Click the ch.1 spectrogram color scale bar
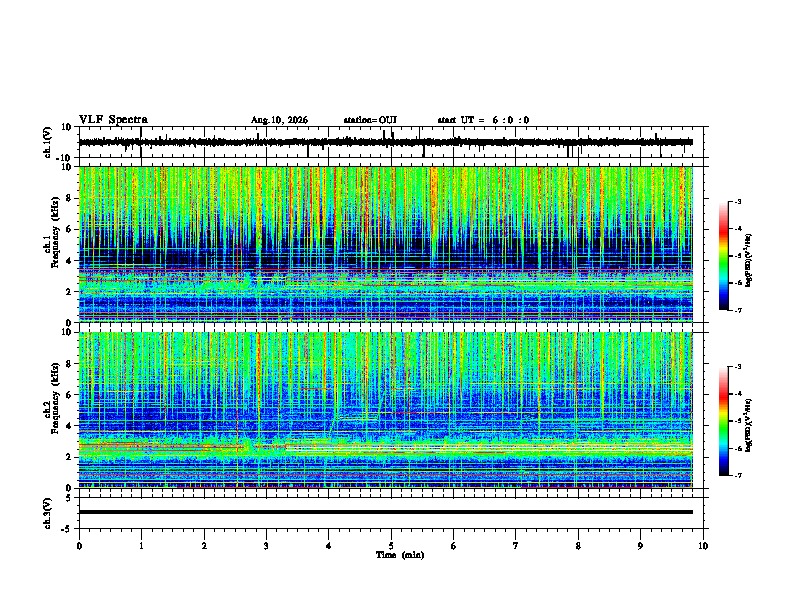This screenshot has height=612, width=792. 724,256
